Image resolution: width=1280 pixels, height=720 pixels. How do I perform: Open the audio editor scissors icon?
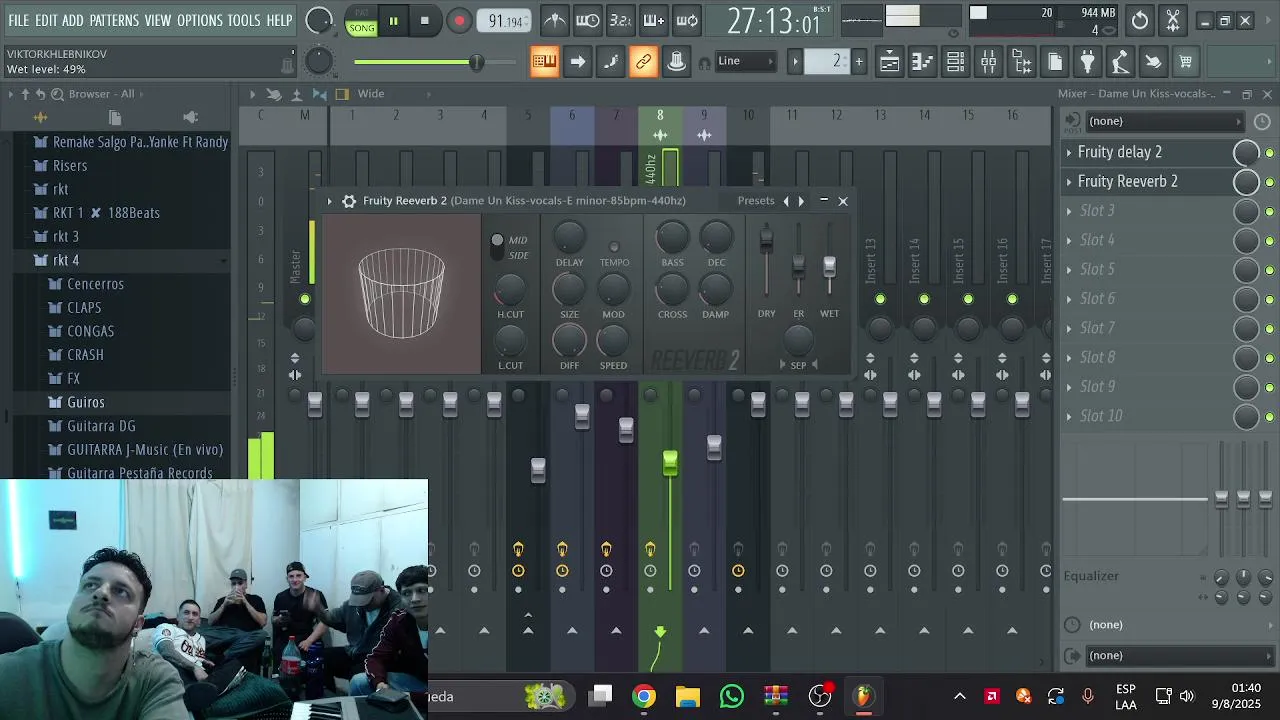[x=1173, y=20]
